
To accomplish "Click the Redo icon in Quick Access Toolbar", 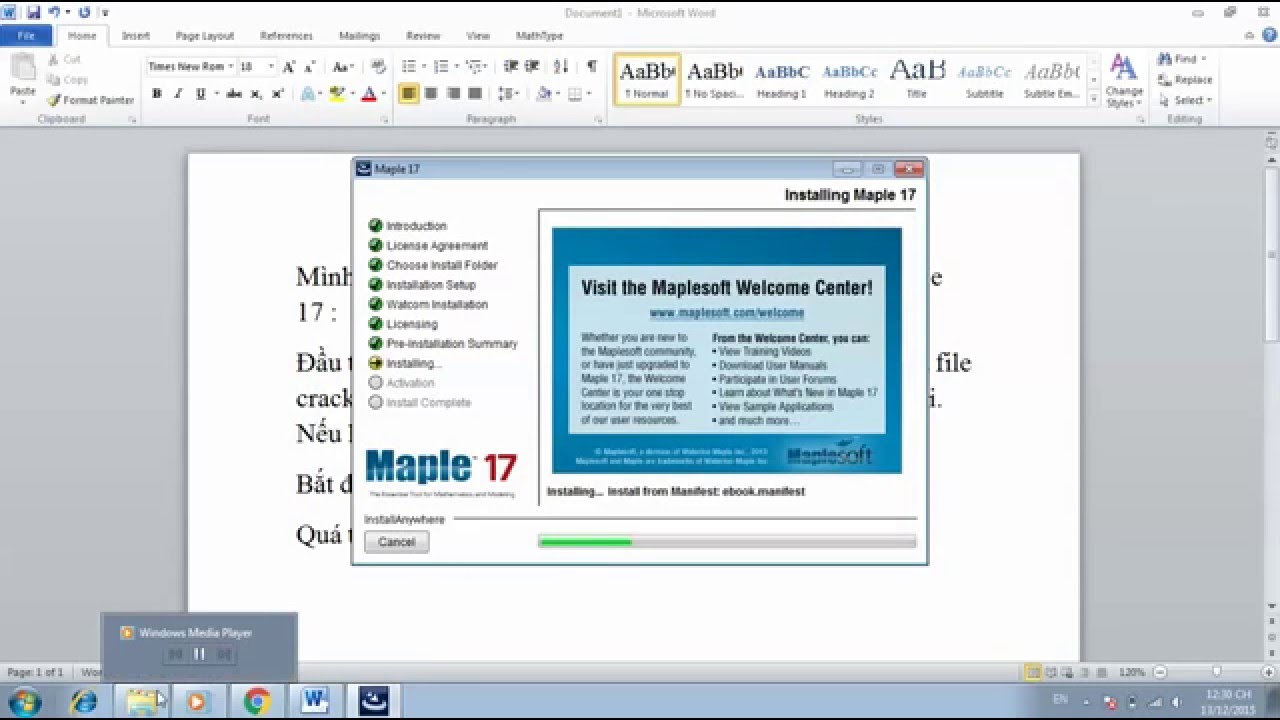I will tap(83, 13).
